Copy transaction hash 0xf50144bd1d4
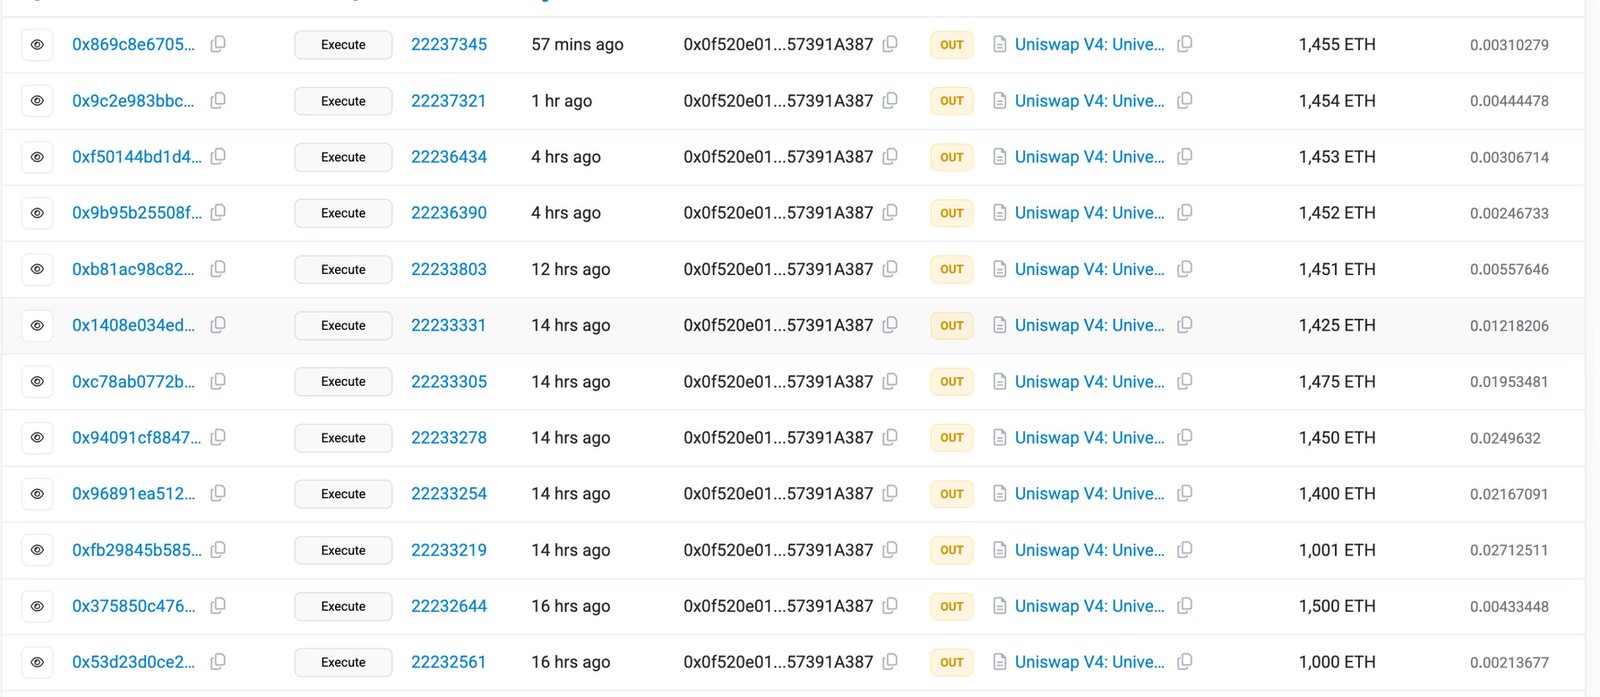 218,156
